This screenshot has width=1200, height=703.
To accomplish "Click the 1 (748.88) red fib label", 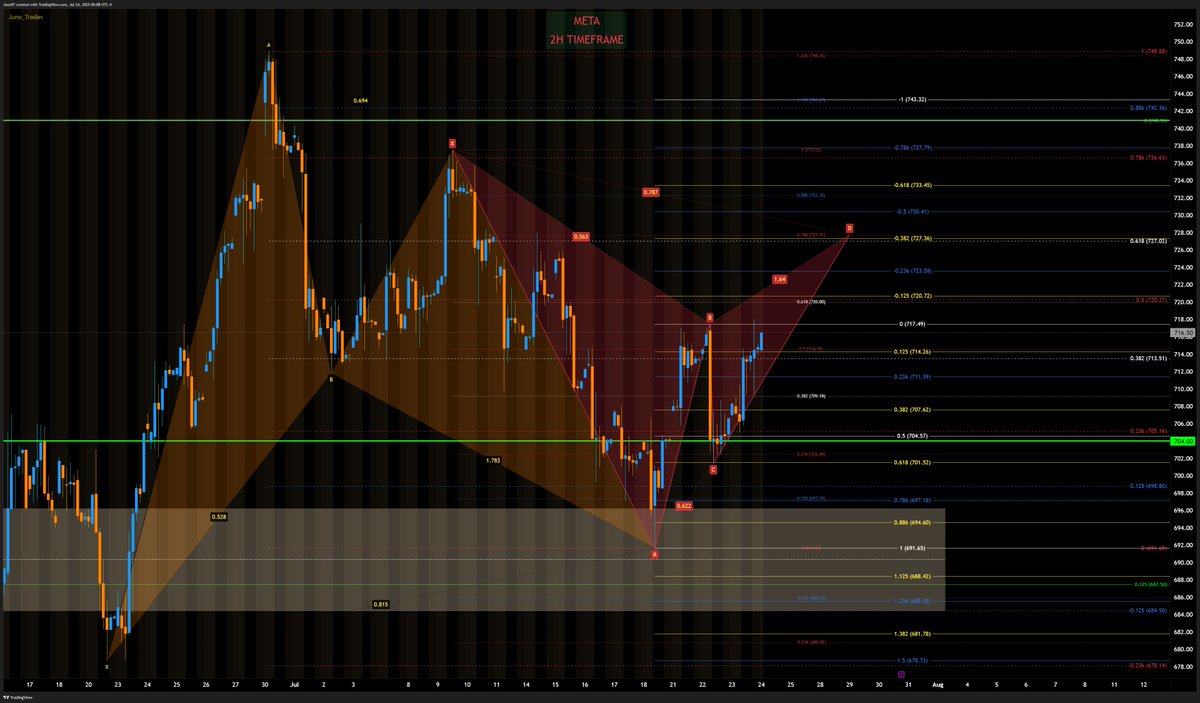I will click(x=1153, y=51).
